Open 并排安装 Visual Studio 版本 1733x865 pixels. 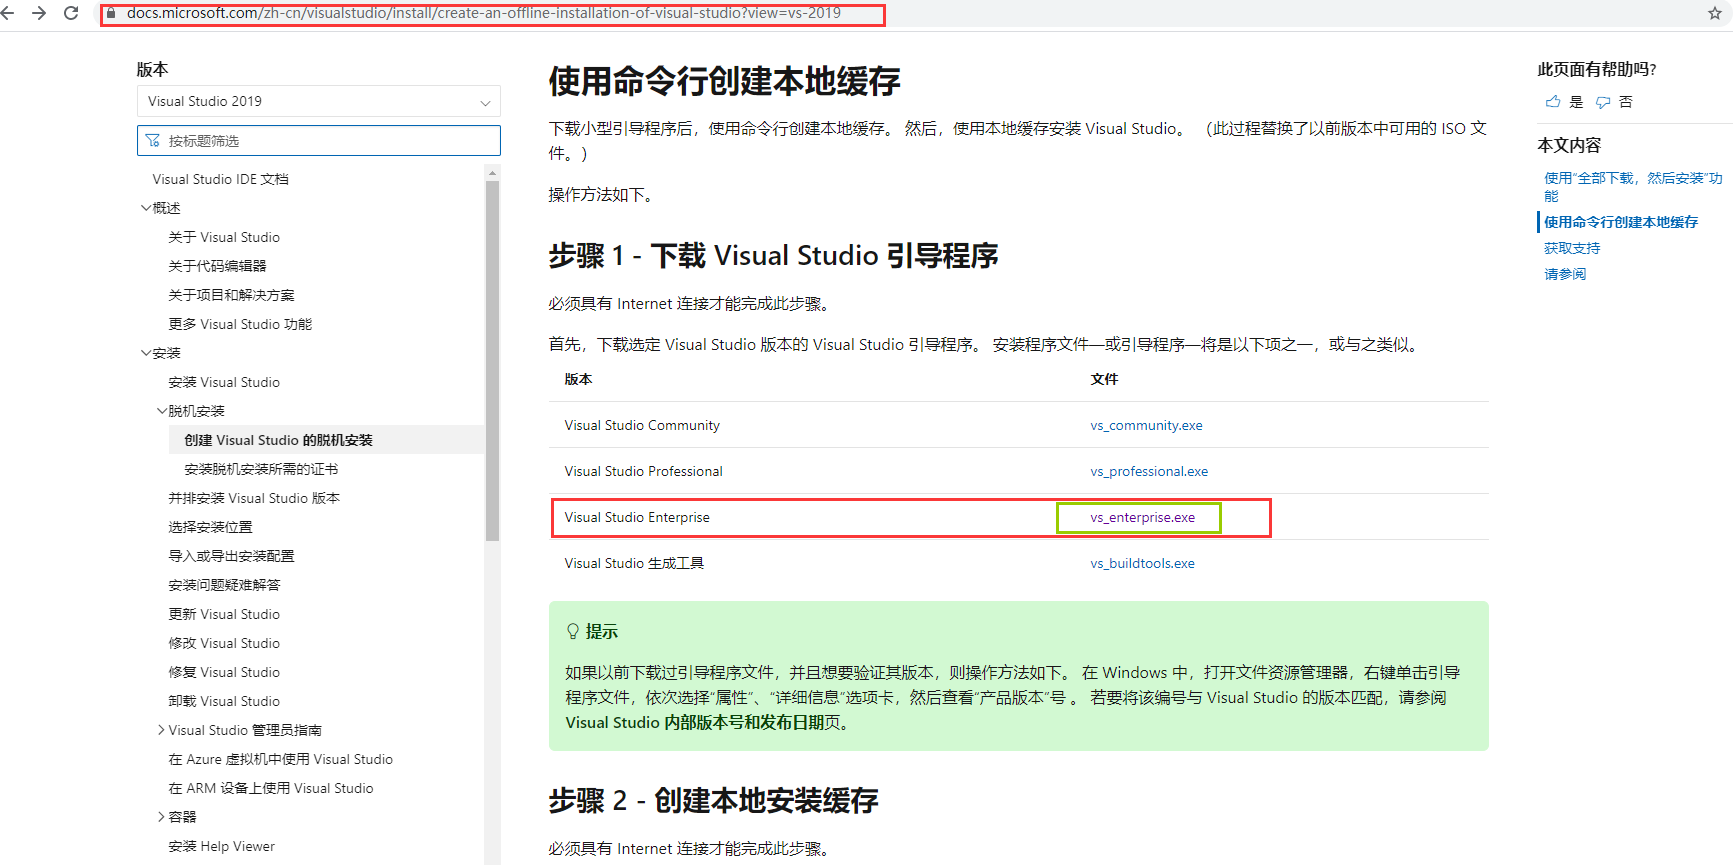254,498
